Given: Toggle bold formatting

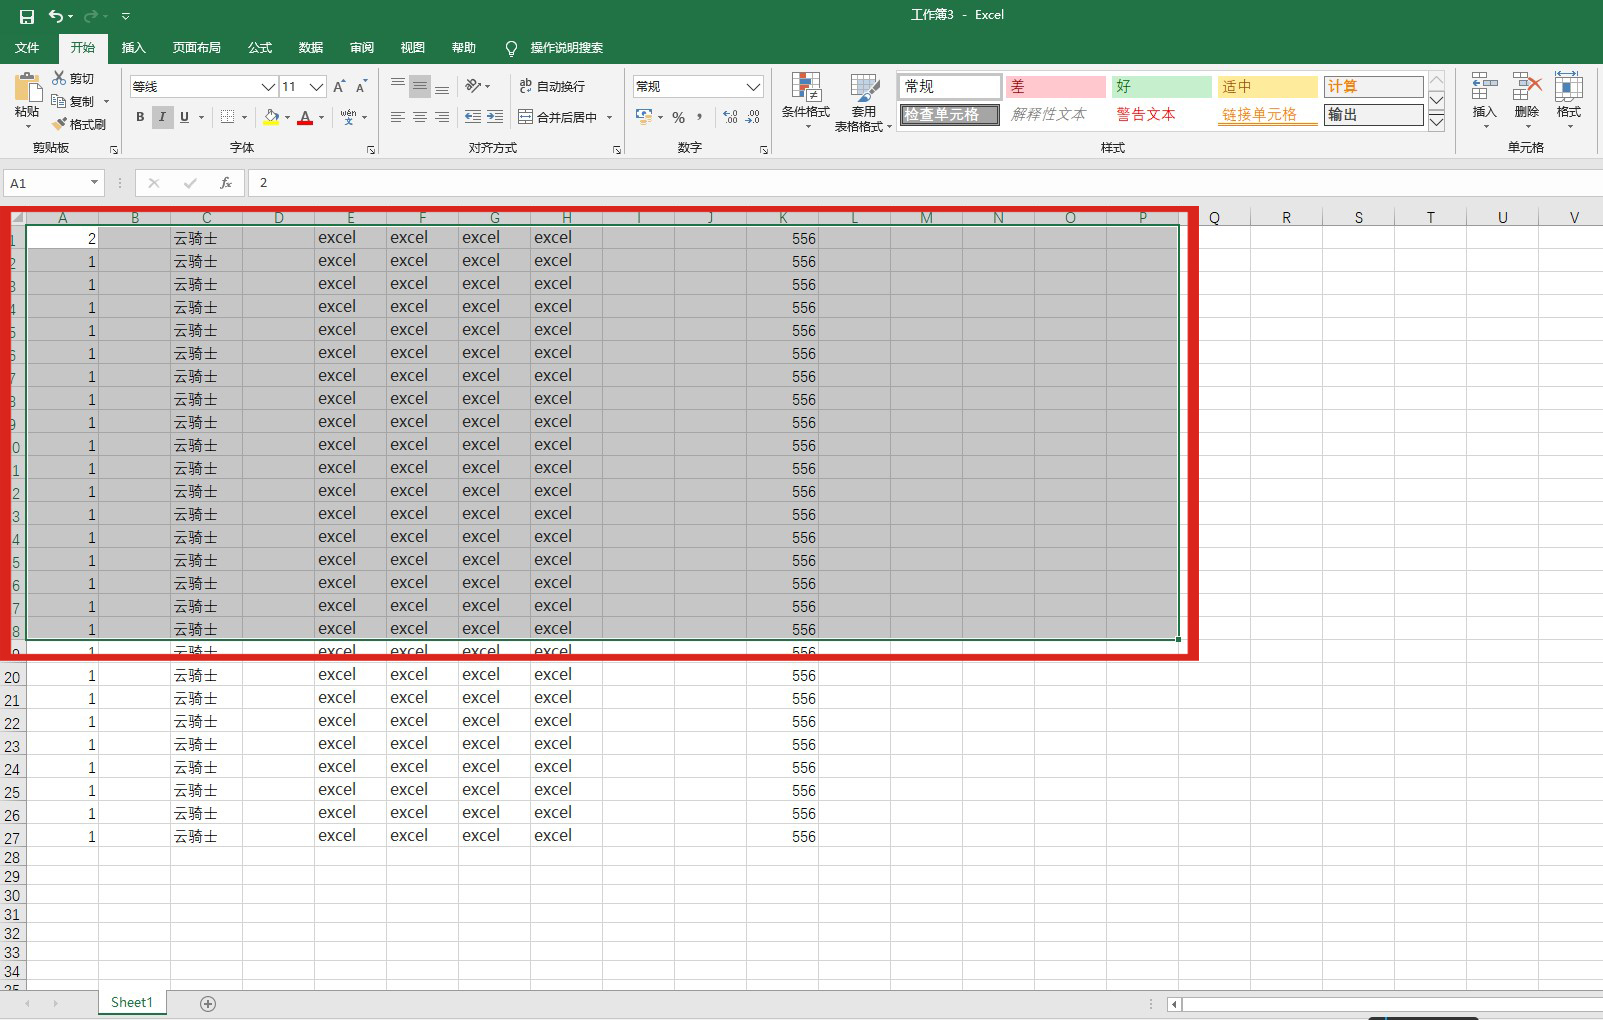Looking at the screenshot, I should click(140, 117).
